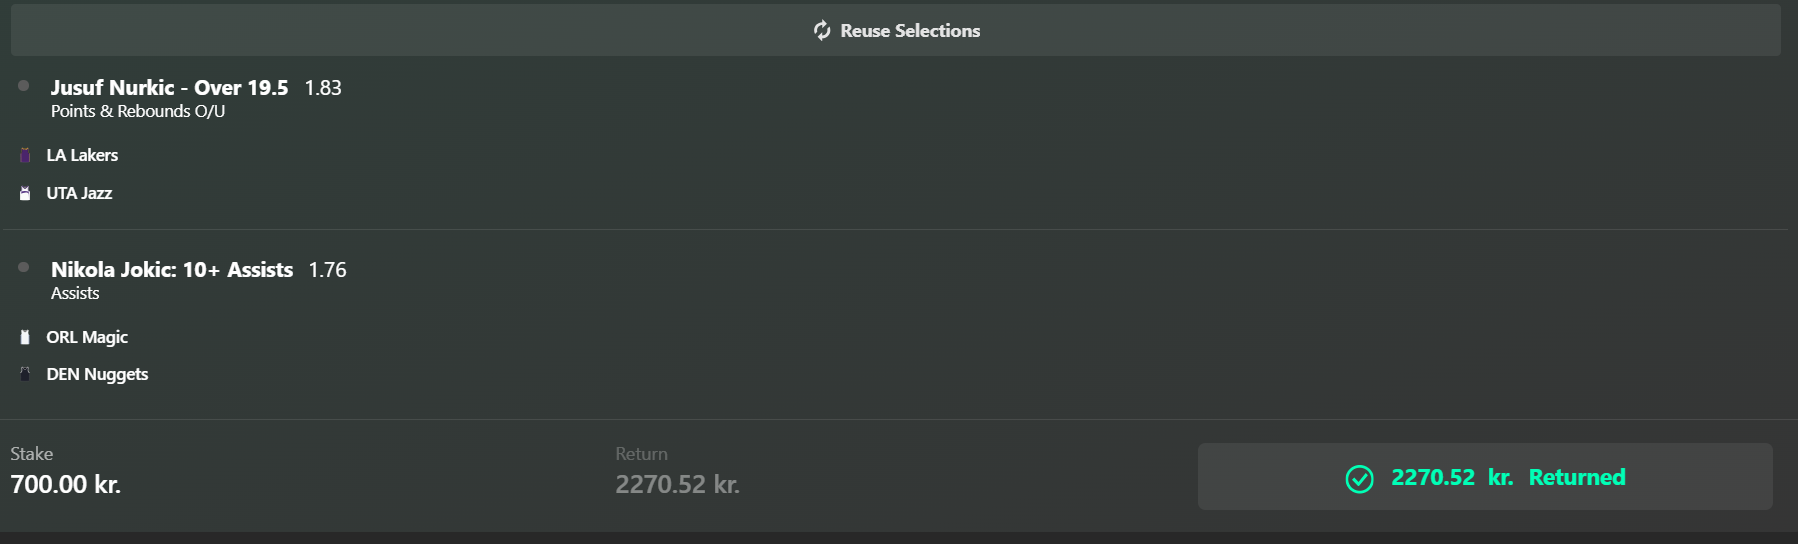Click the Nikola Jokic status dot
The width and height of the screenshot is (1798, 544).
pyautogui.click(x=24, y=268)
